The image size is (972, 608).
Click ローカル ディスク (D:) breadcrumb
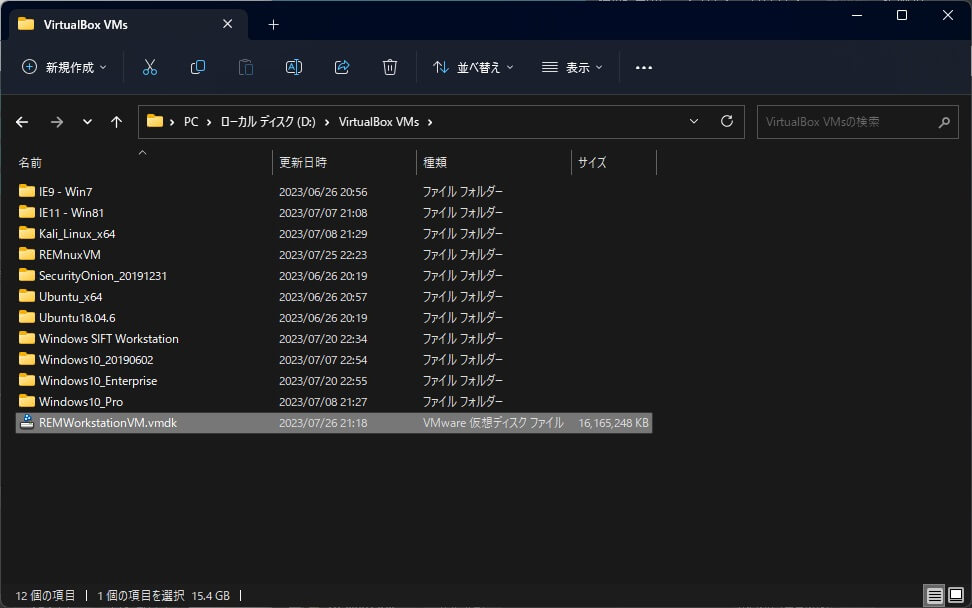coord(268,122)
